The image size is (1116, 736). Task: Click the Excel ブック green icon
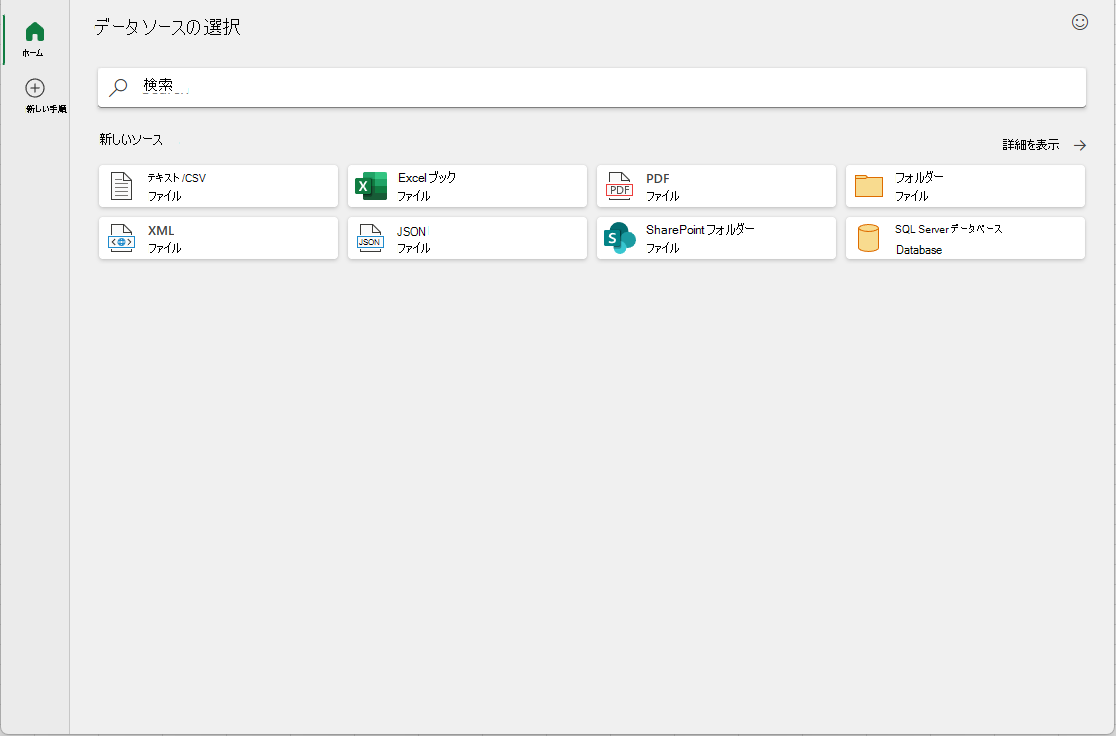pyautogui.click(x=371, y=186)
